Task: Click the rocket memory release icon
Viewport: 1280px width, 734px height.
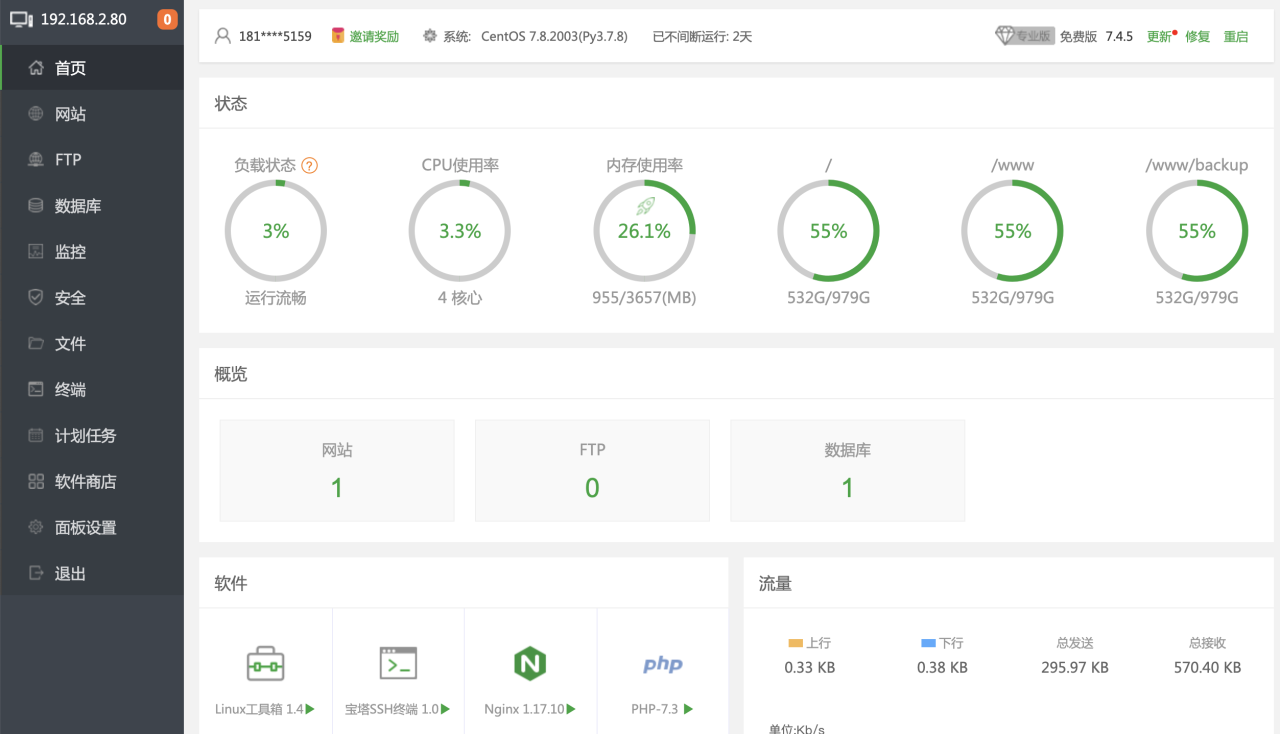Action: [645, 206]
